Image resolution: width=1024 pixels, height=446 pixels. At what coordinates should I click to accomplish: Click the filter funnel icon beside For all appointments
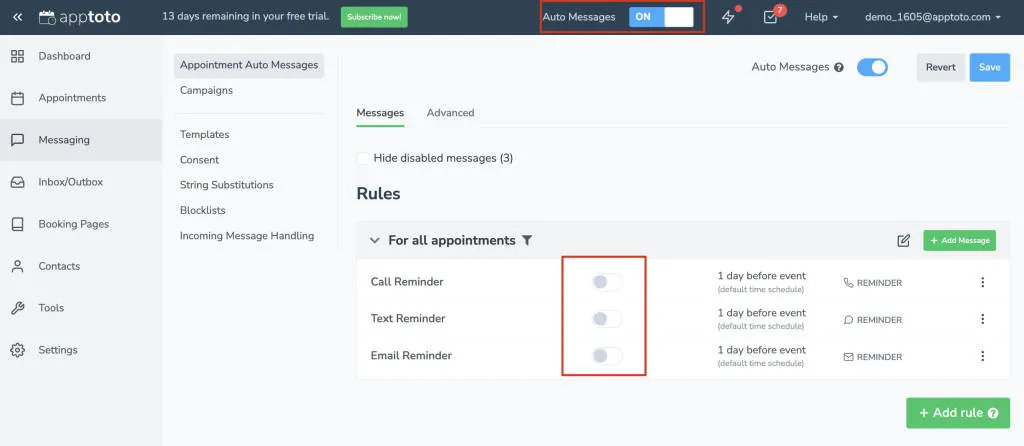(527, 240)
